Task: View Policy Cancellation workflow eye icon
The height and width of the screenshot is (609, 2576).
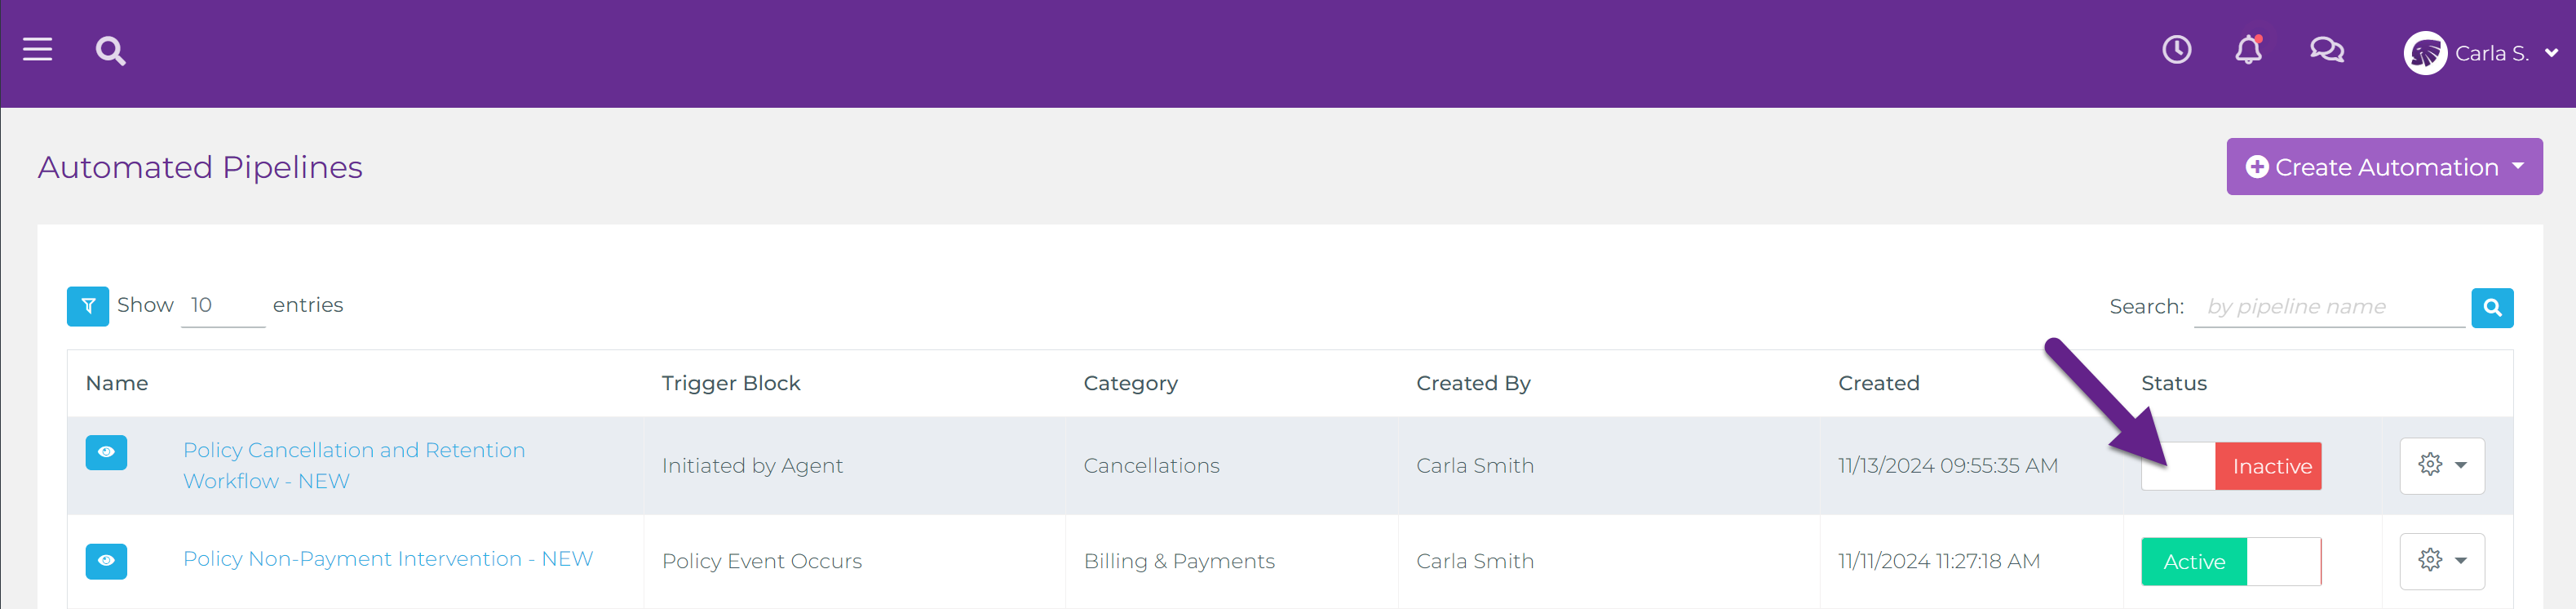Action: pyautogui.click(x=106, y=452)
